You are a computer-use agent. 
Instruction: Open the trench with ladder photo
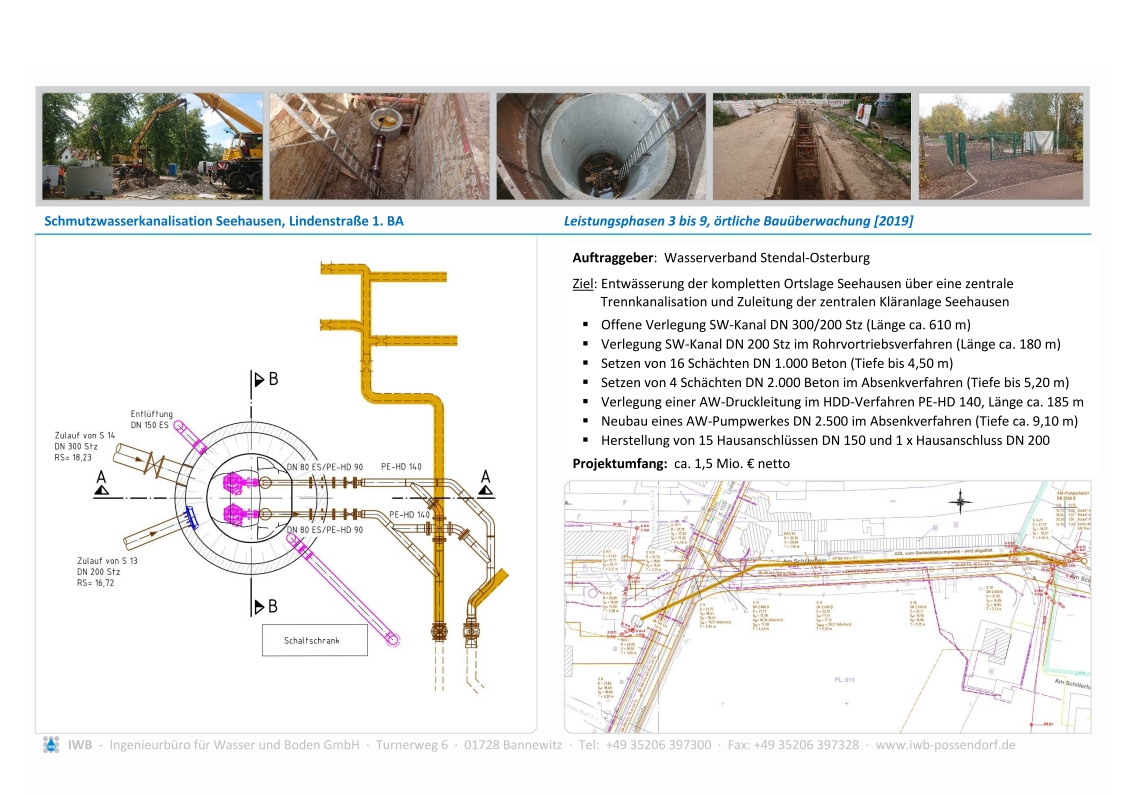pos(380,146)
